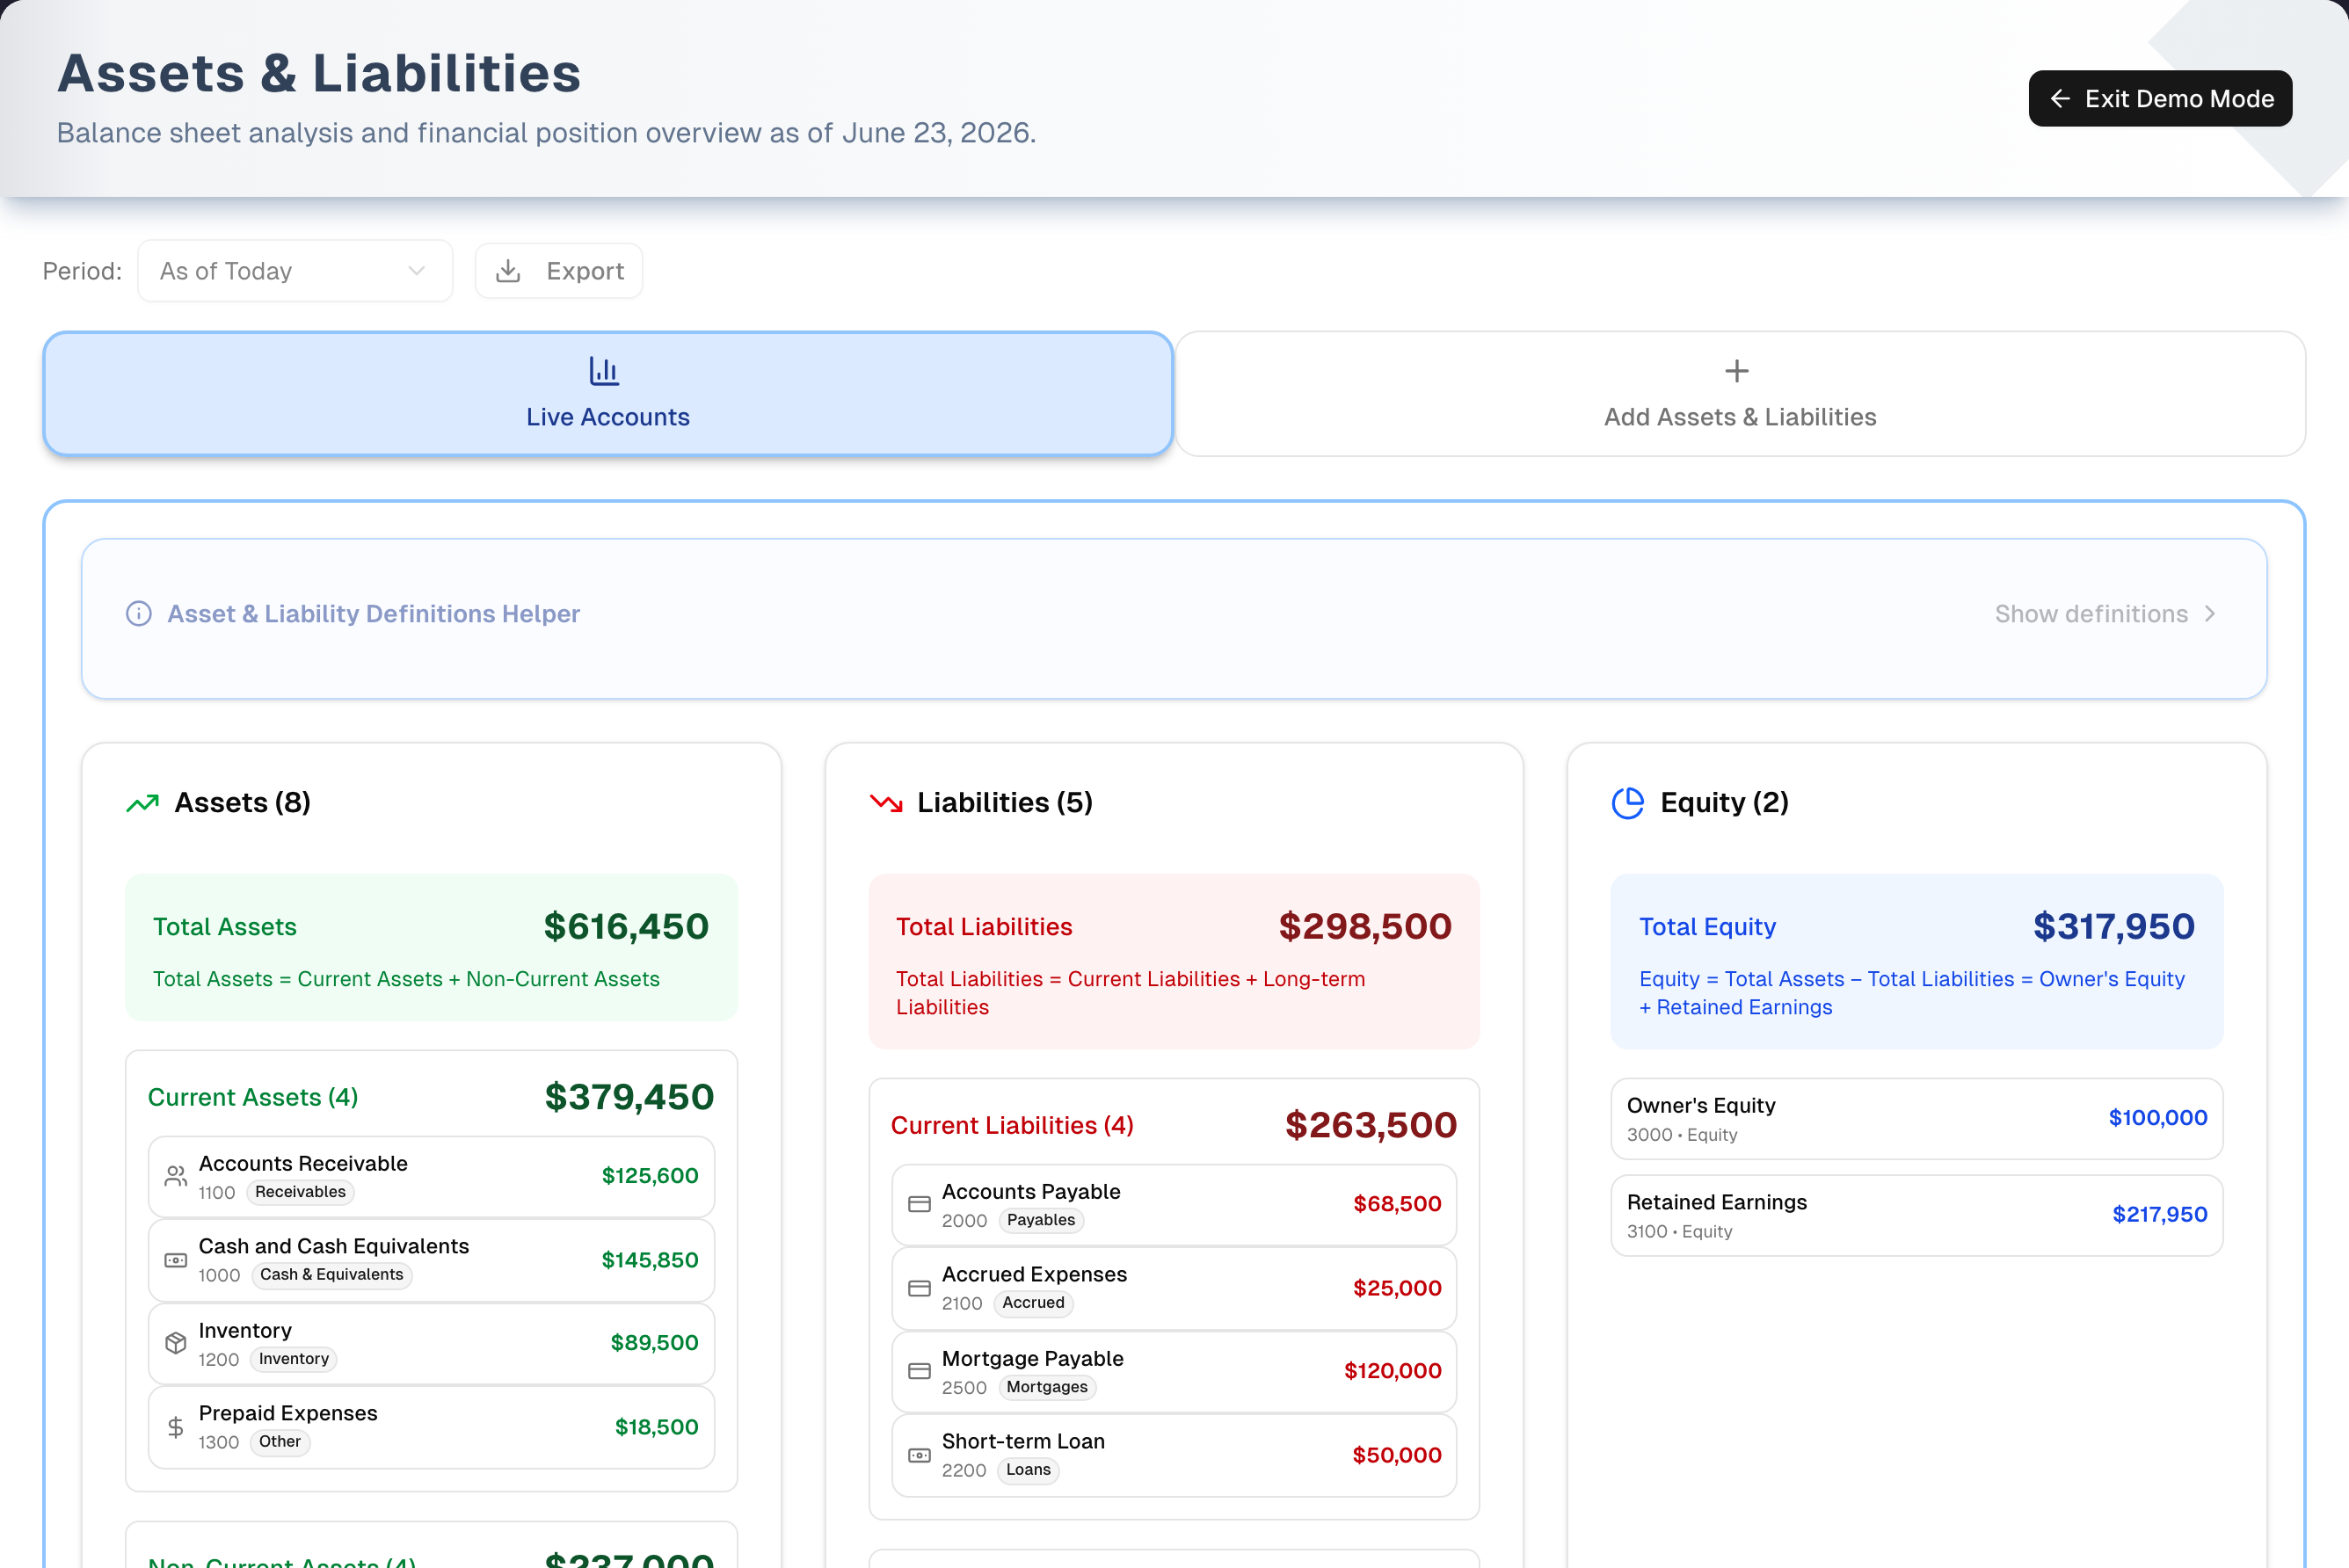Click the Loans tag under Short-term Loan
Viewport: 2349px width, 1568px height.
pos(1028,1470)
